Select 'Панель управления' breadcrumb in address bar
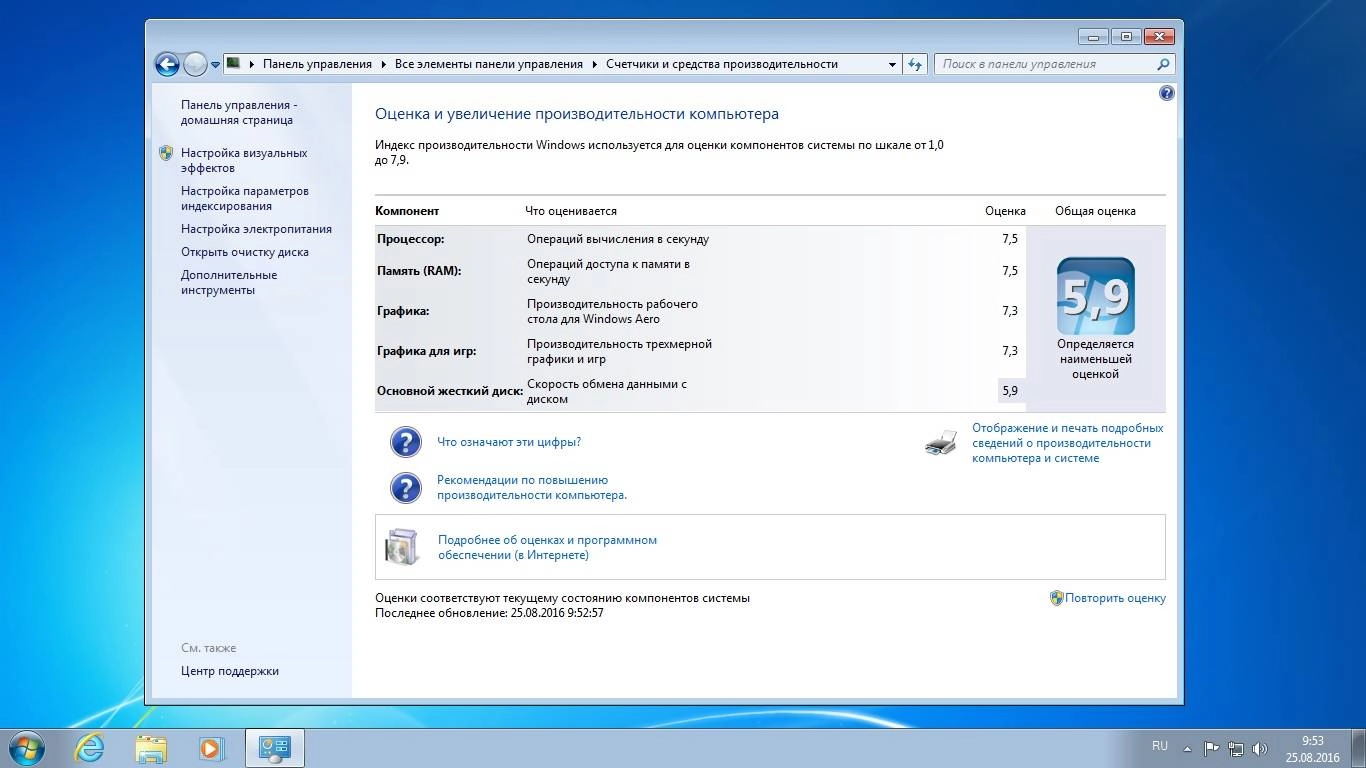The image size is (1366, 768). 317,64
